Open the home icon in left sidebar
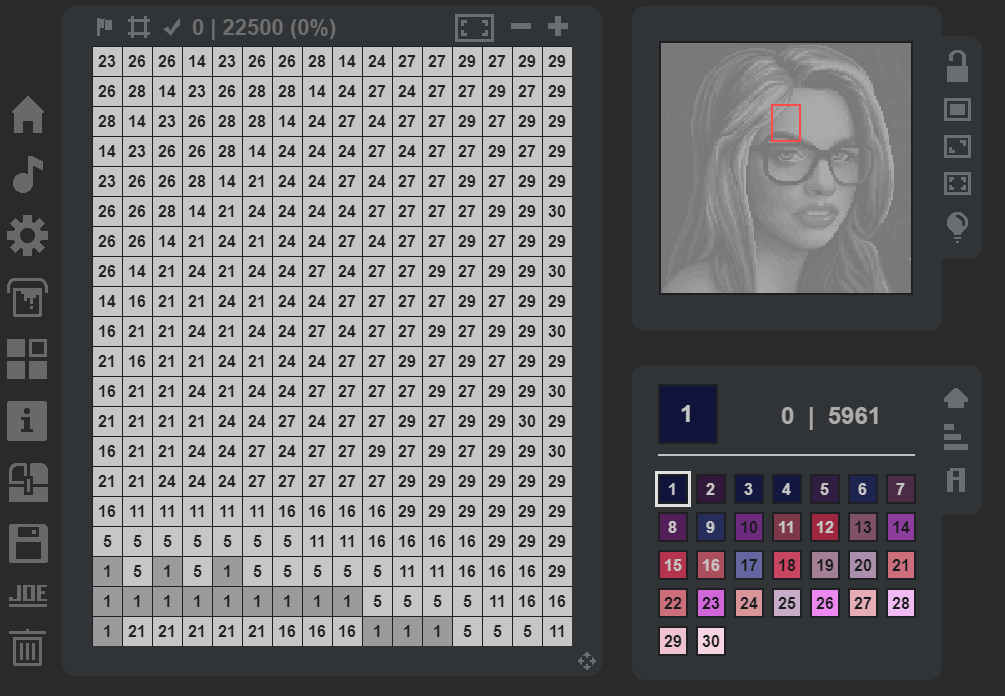This screenshot has width=1005, height=696. (x=28, y=115)
